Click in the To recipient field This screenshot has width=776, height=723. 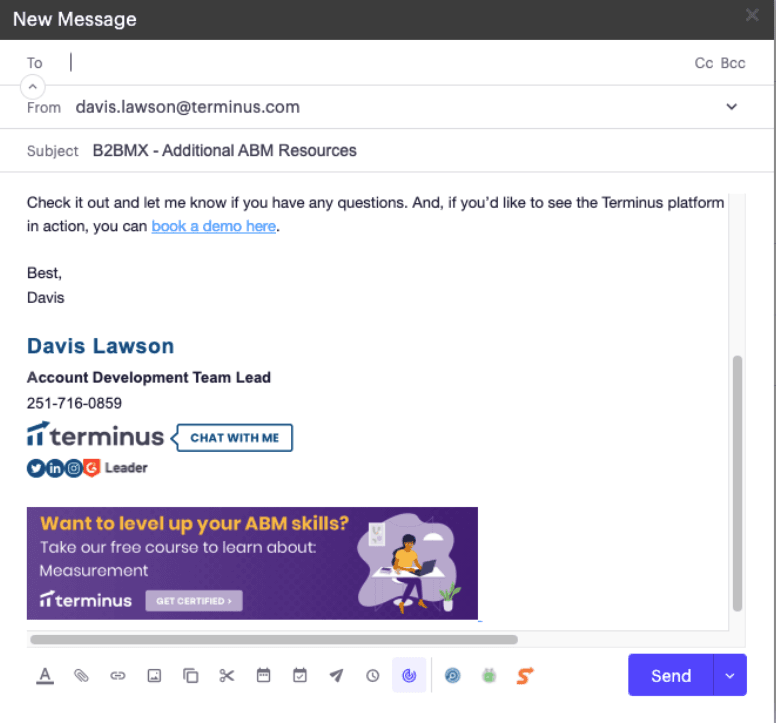click(x=370, y=63)
